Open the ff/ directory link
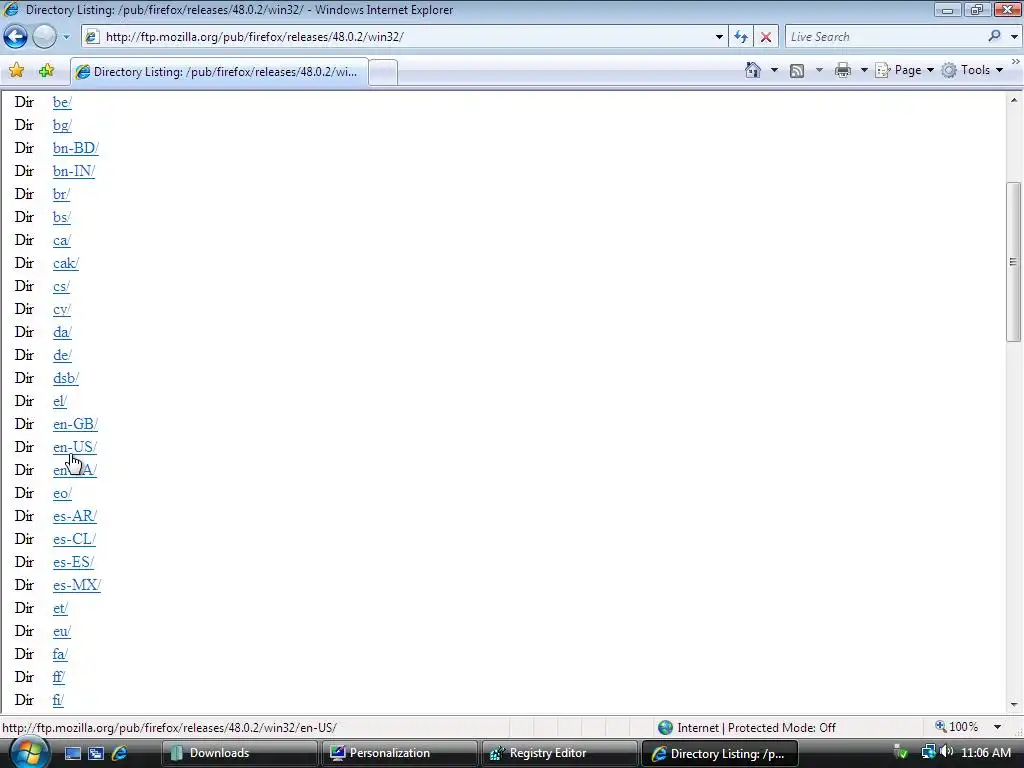 [59, 677]
